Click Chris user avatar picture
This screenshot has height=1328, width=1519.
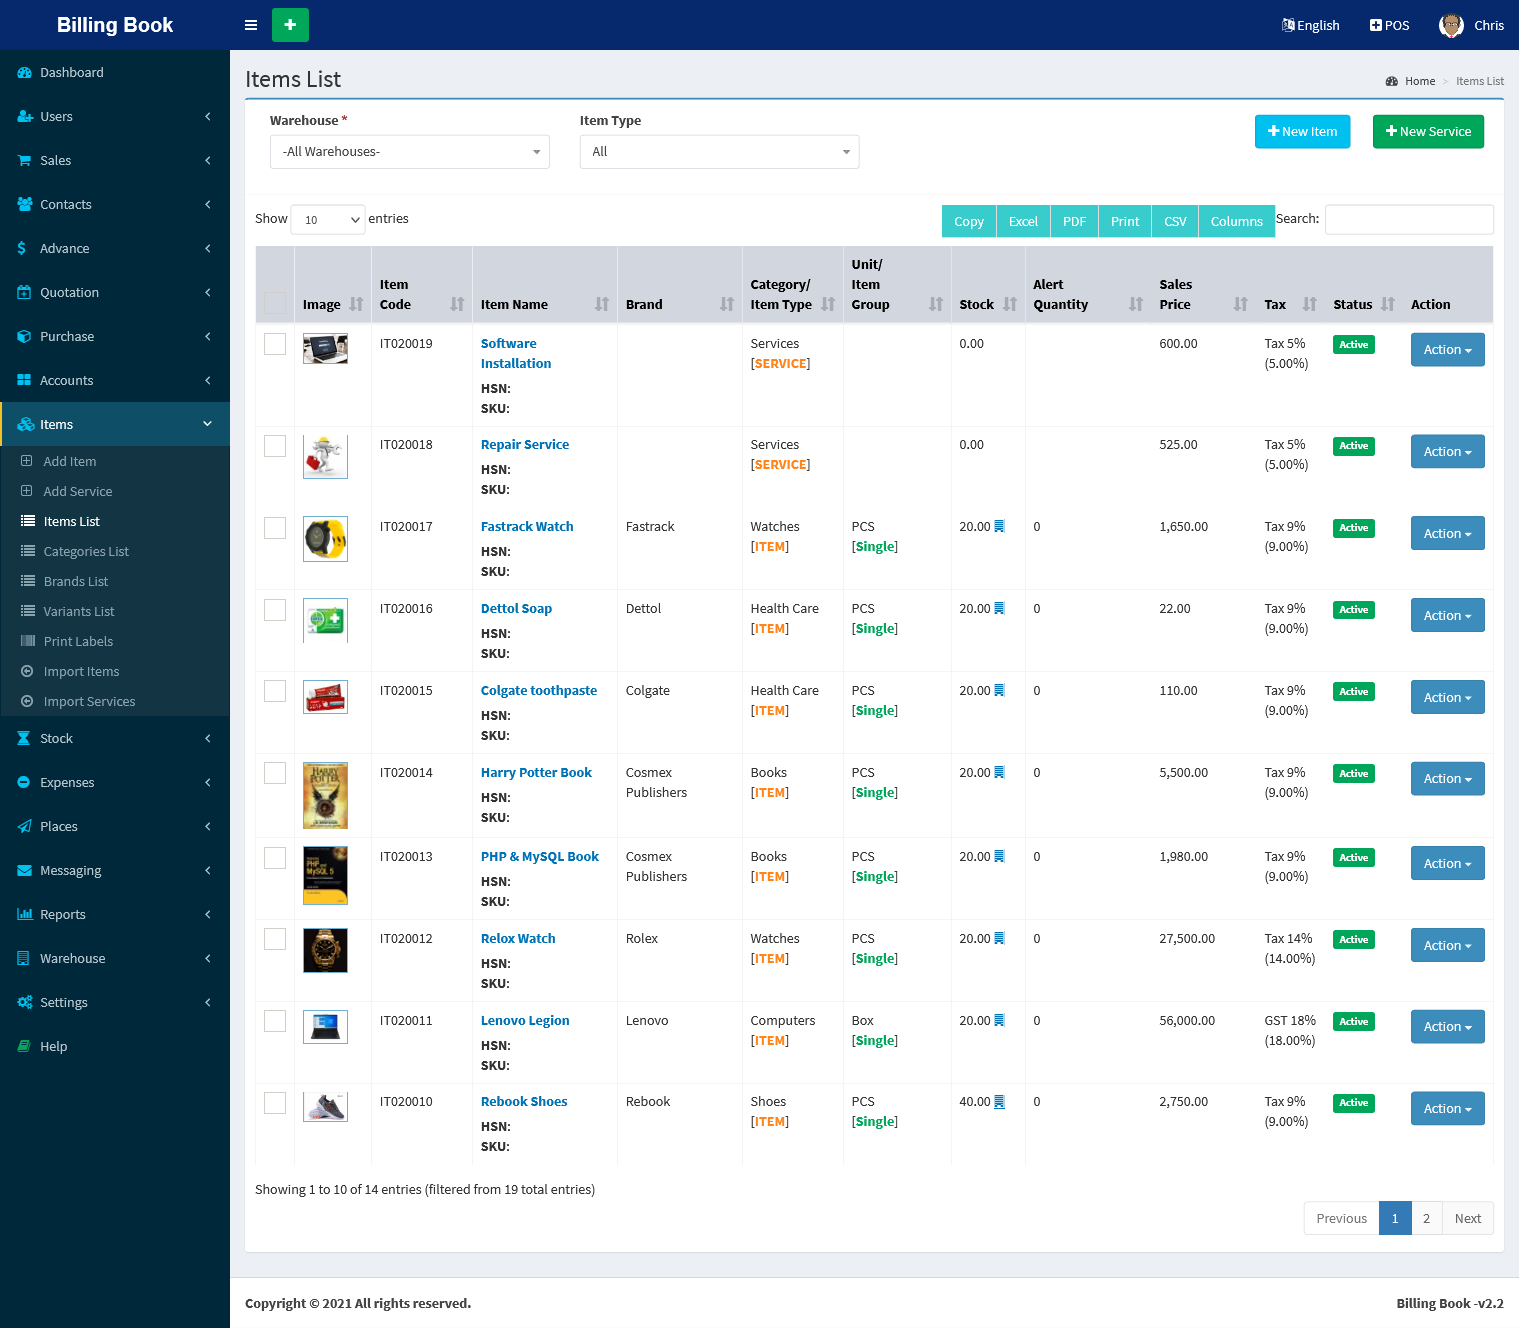1451,25
